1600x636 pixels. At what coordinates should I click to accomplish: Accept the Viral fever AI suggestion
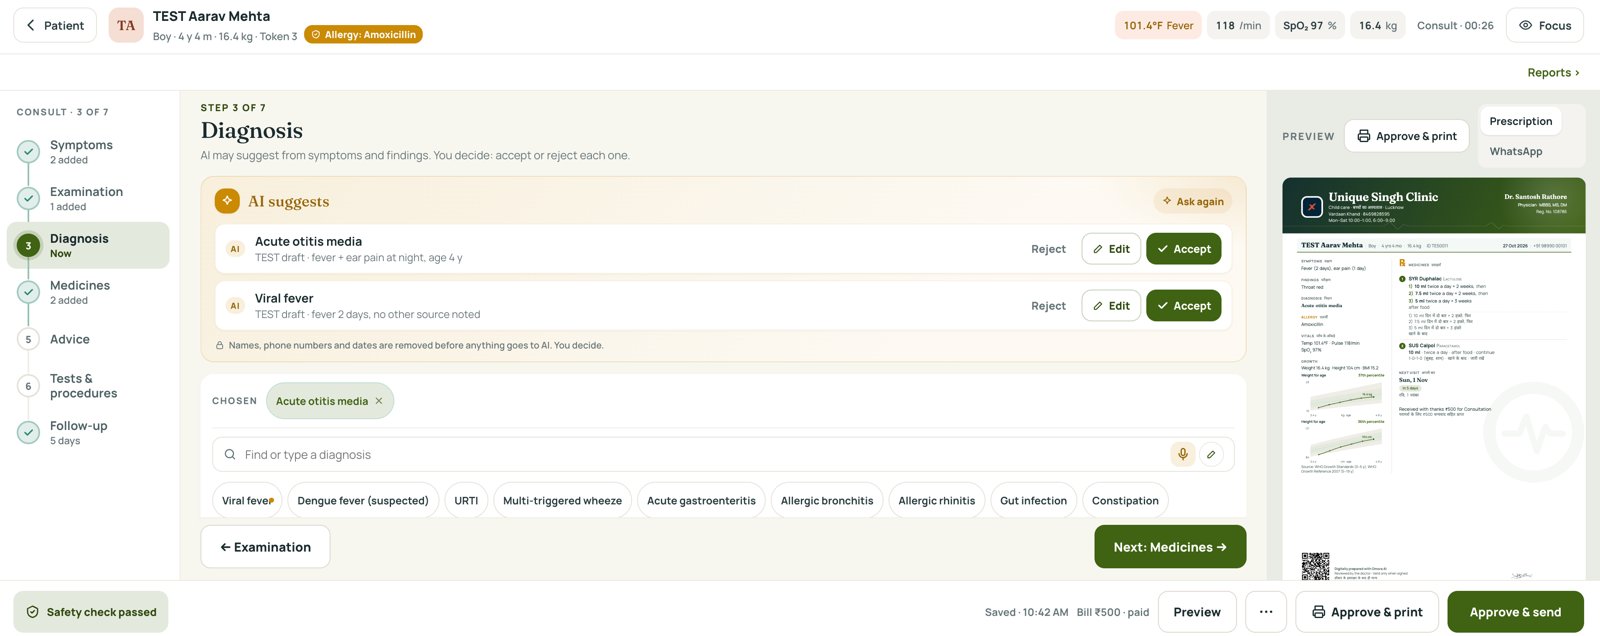pyautogui.click(x=1184, y=306)
